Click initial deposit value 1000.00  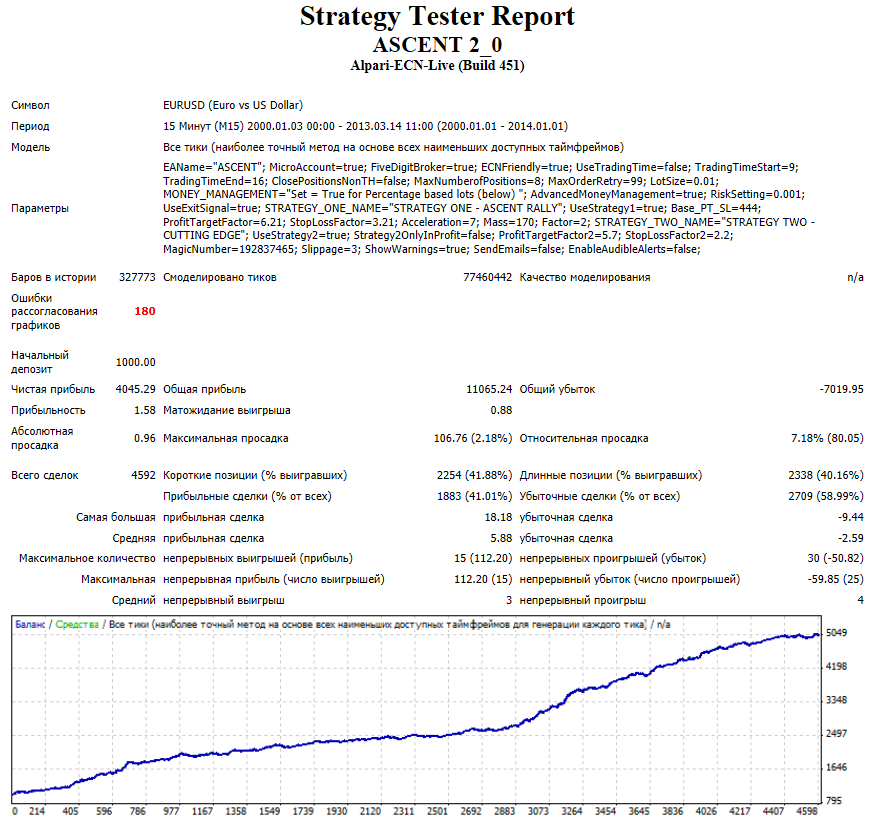point(135,362)
